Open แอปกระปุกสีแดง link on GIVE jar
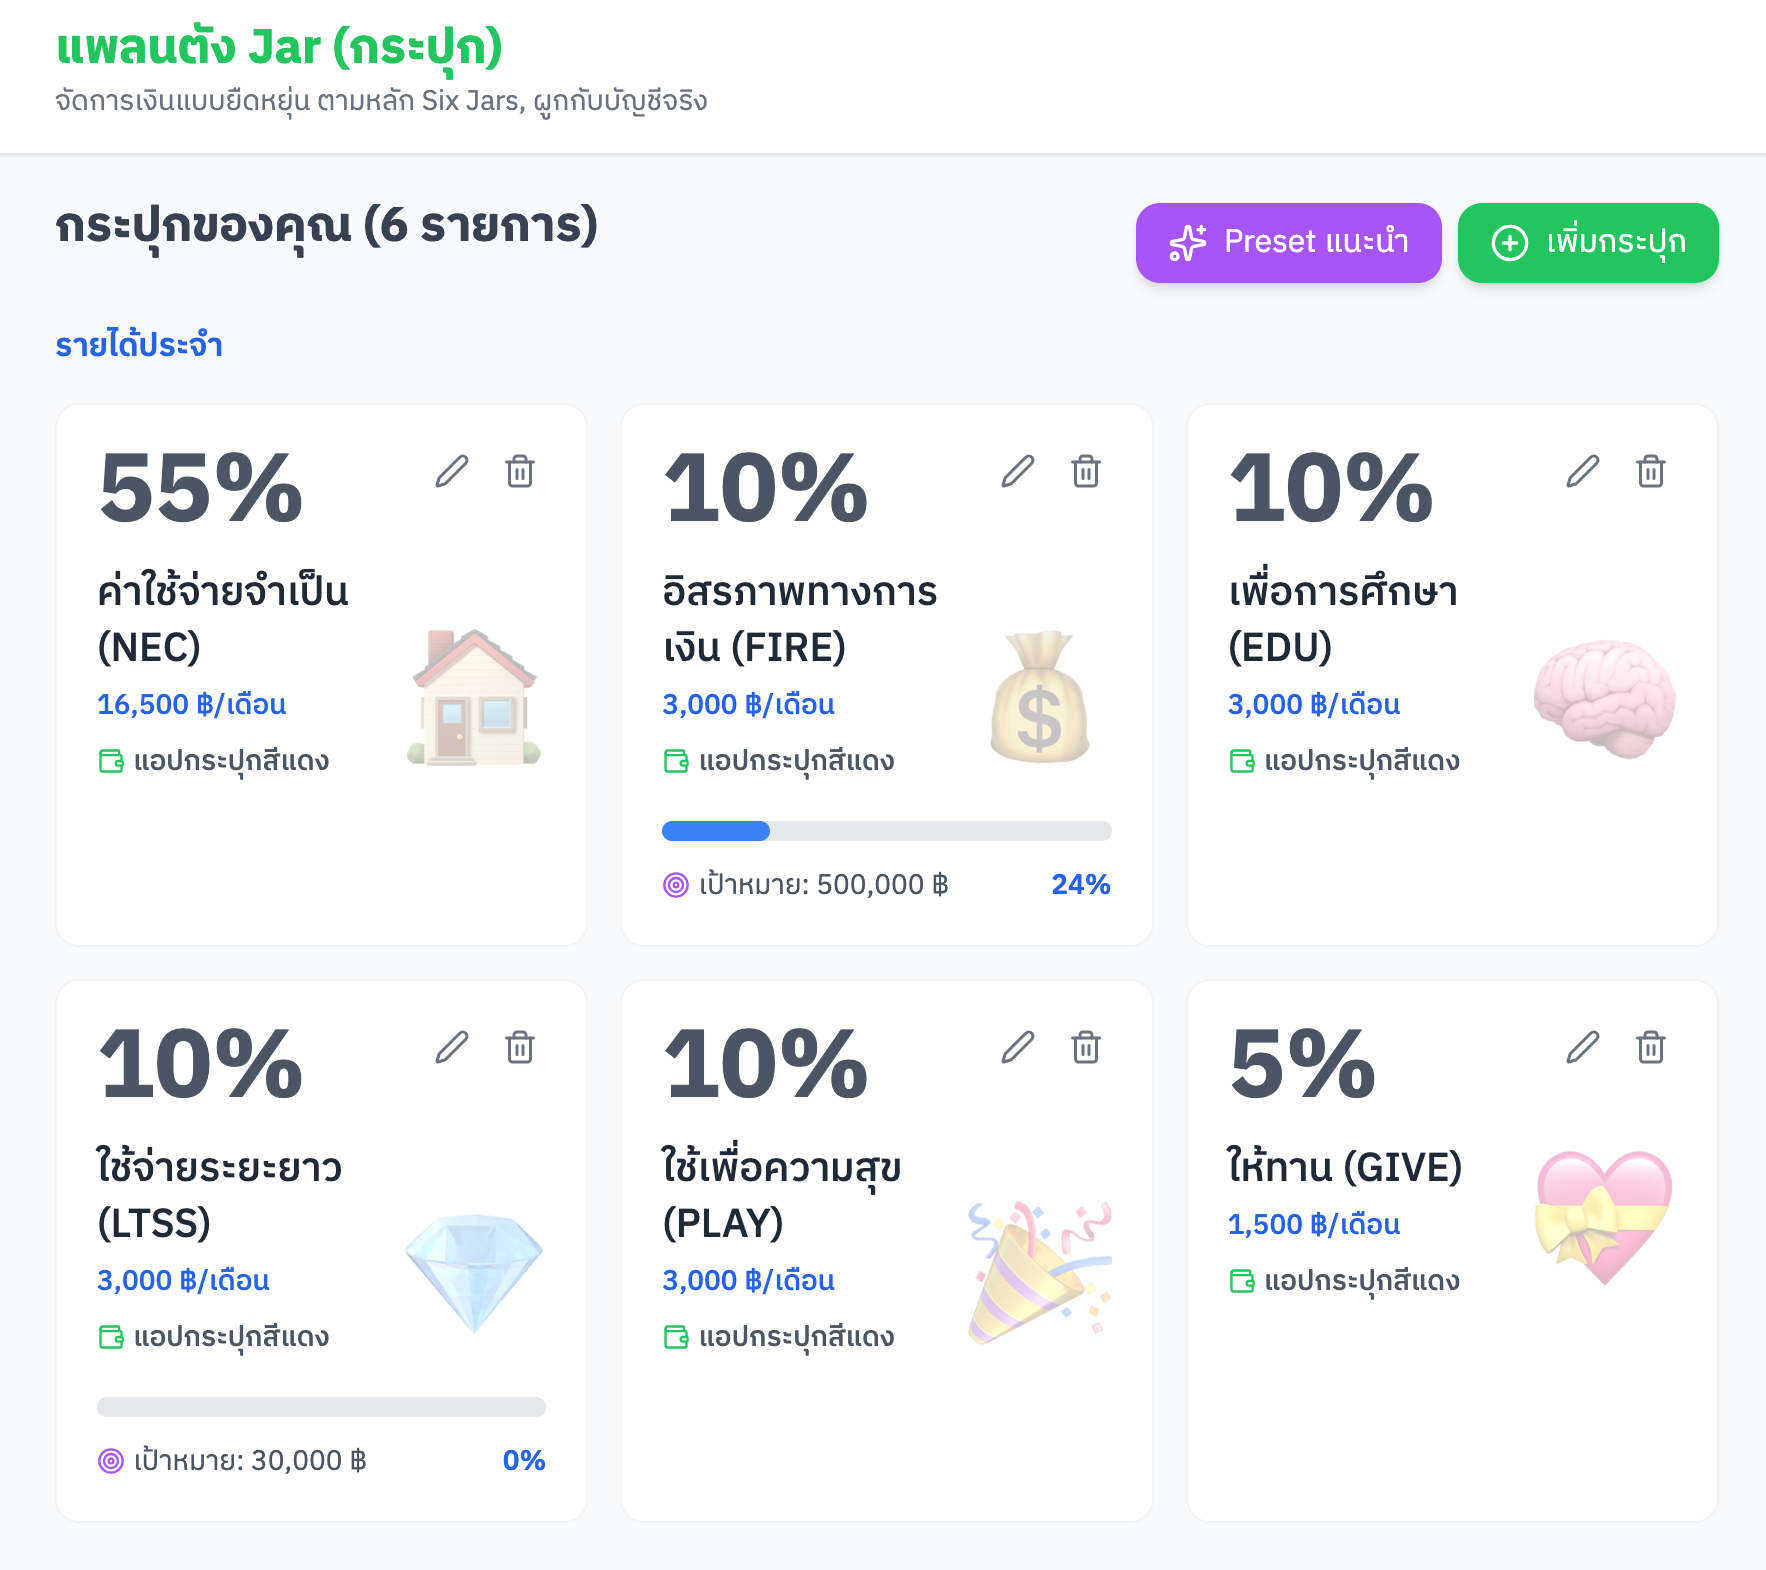 (1362, 1280)
